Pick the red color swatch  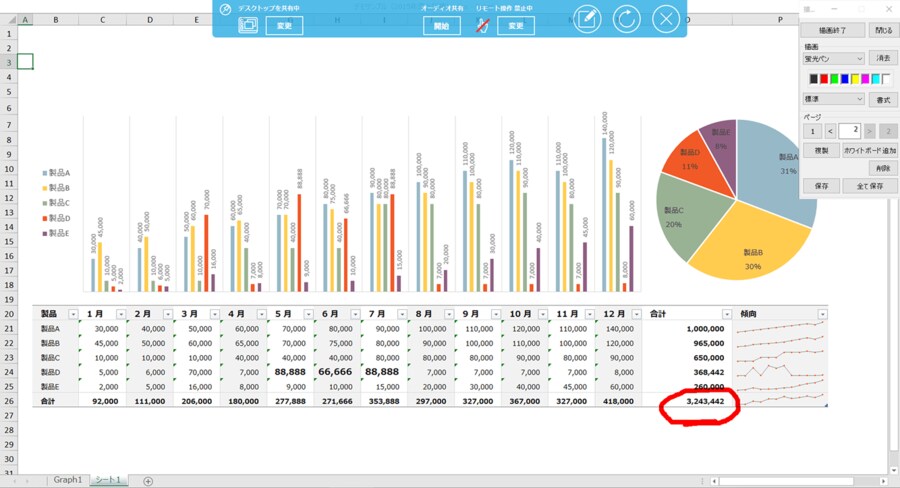[x=823, y=79]
